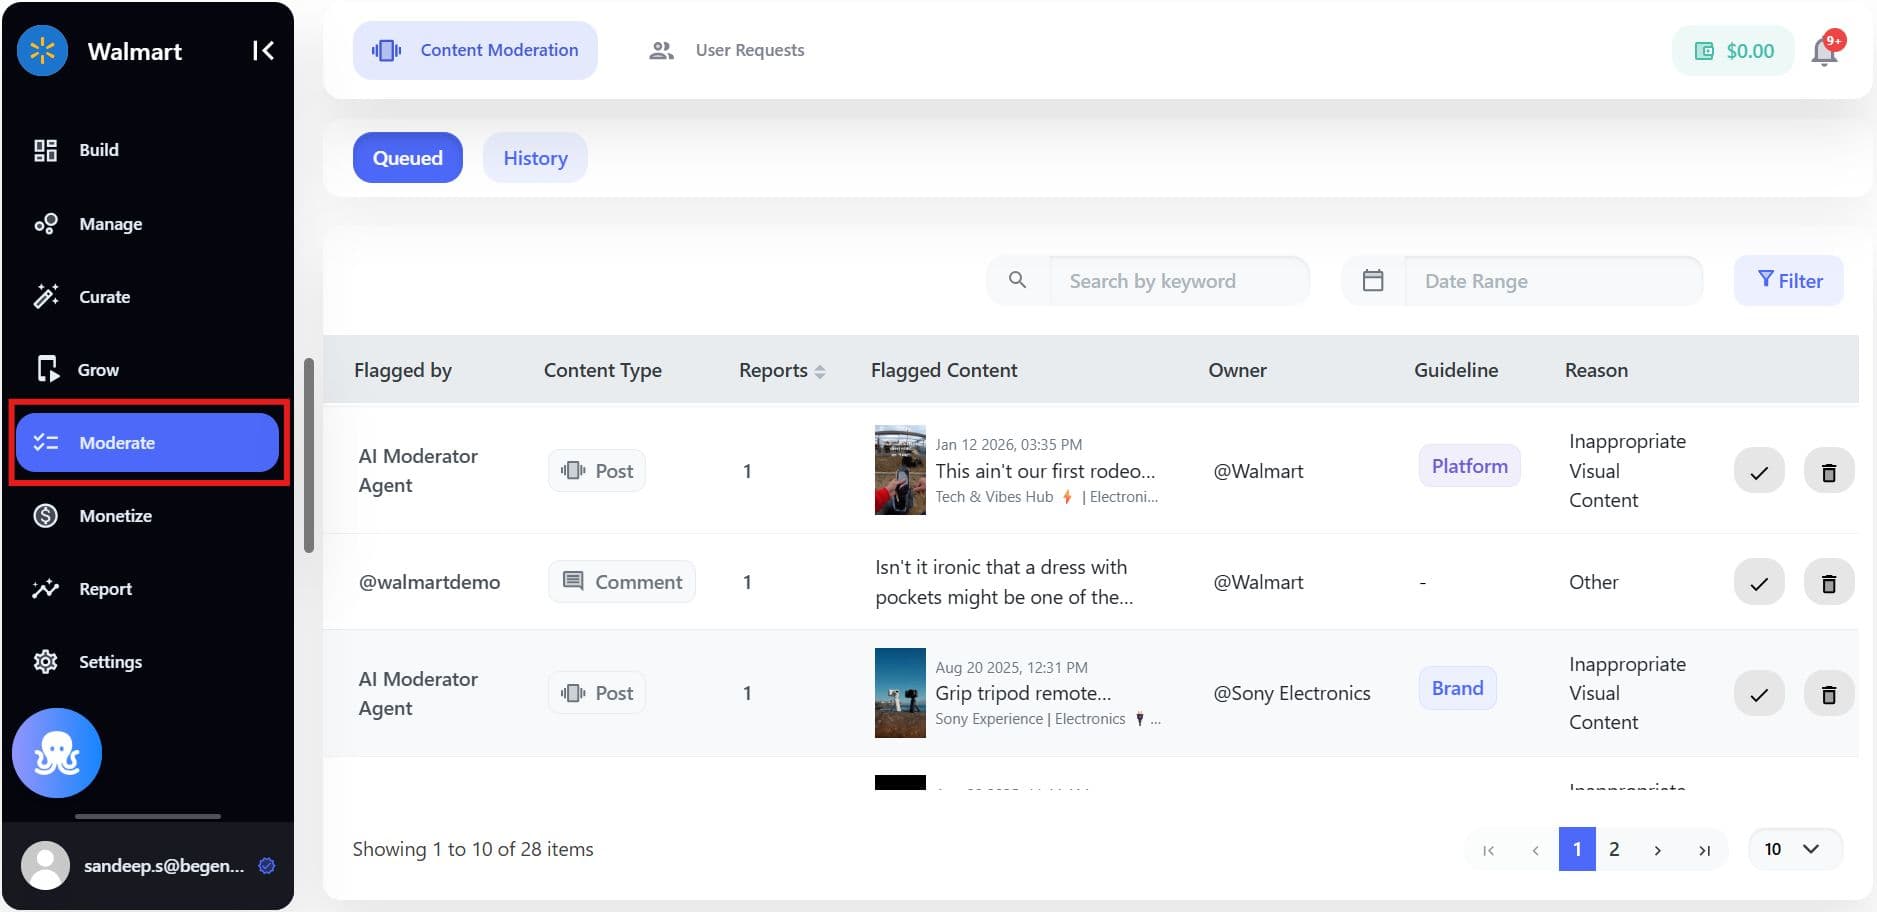The width and height of the screenshot is (1877, 912).
Task: Open the Grip tripod remote thumbnail
Action: [x=900, y=693]
